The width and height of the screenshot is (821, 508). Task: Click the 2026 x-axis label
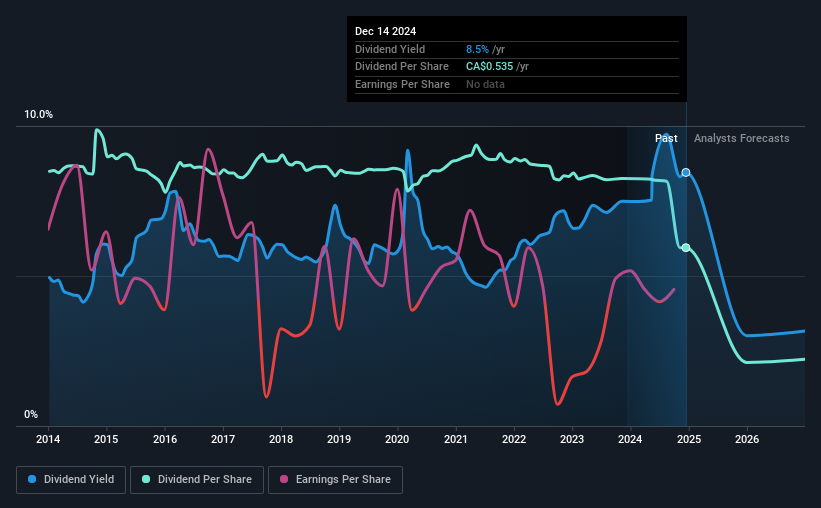click(x=747, y=439)
